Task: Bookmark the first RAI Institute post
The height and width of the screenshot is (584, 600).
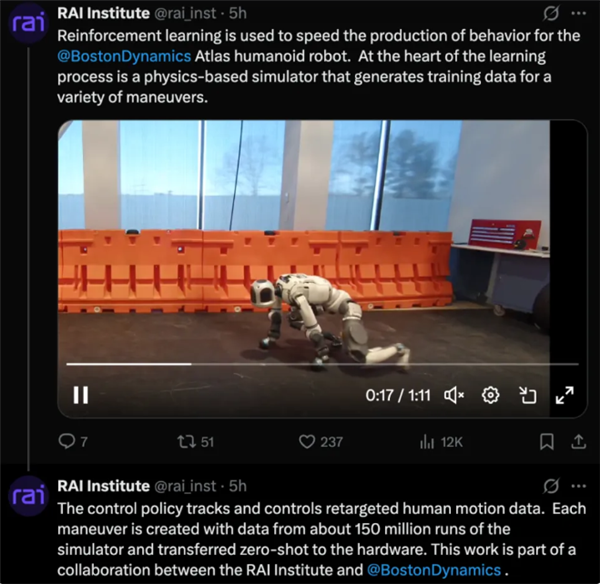Action: pos(547,441)
